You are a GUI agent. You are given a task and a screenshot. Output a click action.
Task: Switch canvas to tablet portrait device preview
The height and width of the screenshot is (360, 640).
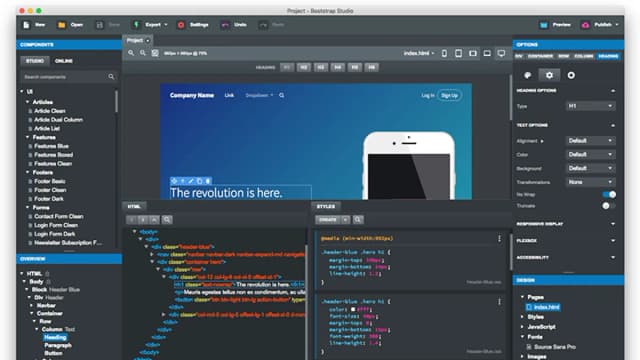coord(458,53)
